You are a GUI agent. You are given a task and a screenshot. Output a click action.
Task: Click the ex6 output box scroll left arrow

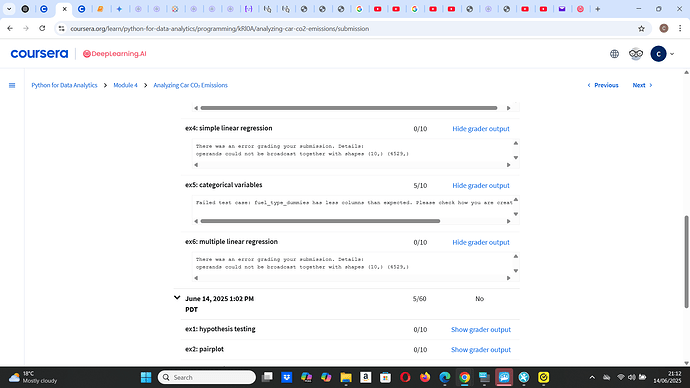[196, 278]
